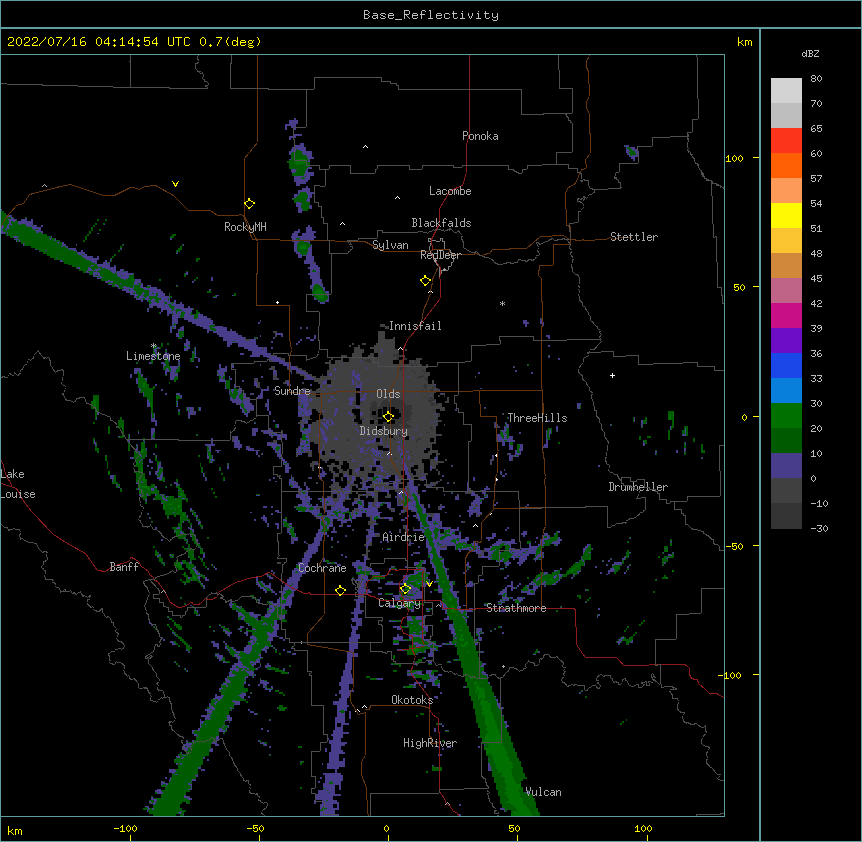
Task: Click the HighRiver city label
Action: click(430, 743)
